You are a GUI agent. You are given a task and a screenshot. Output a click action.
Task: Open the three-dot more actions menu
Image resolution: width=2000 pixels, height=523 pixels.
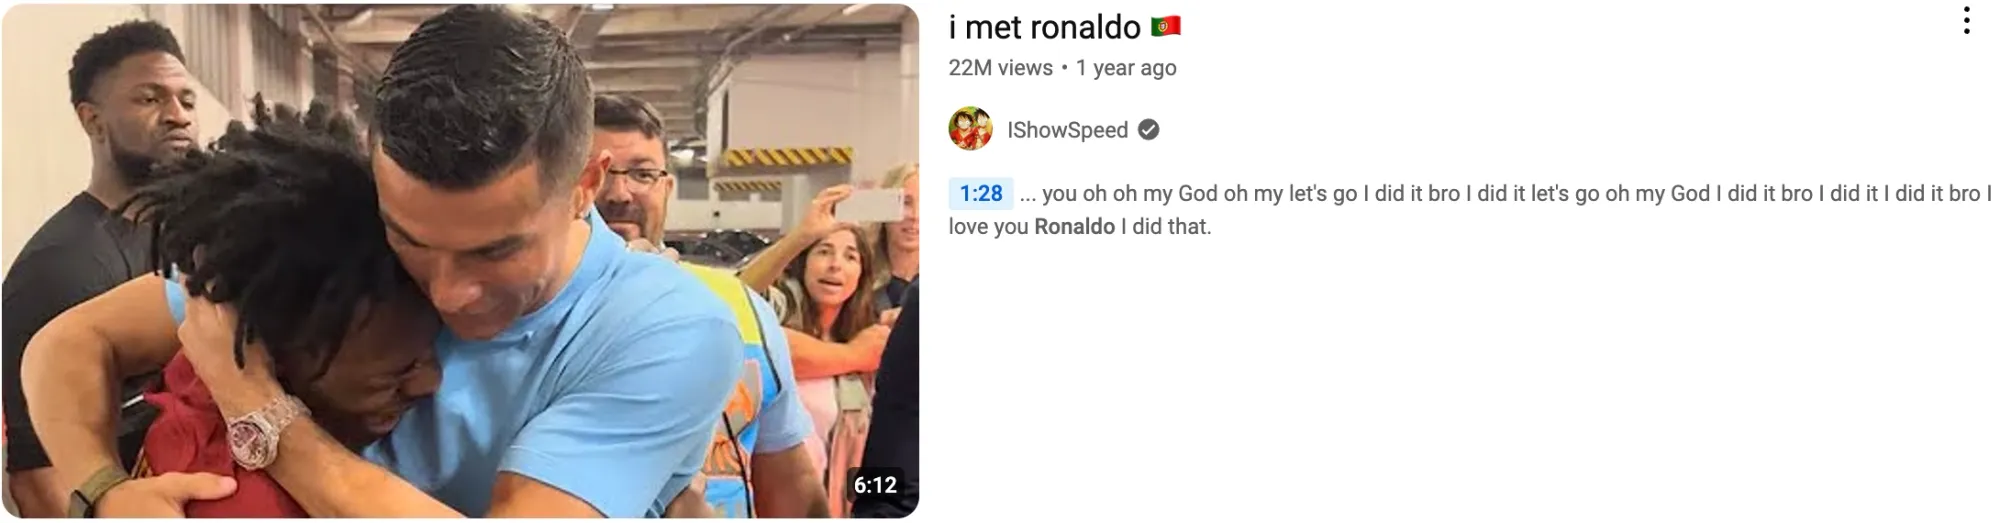click(x=1966, y=21)
